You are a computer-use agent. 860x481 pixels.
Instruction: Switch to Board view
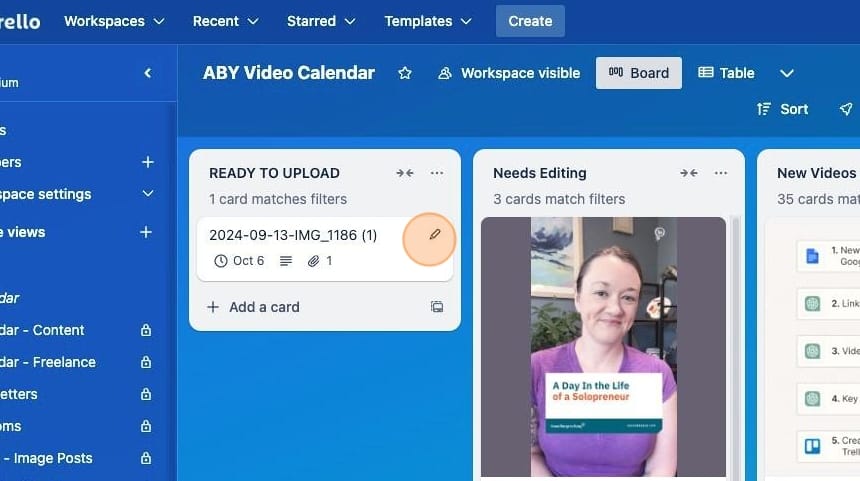point(638,73)
